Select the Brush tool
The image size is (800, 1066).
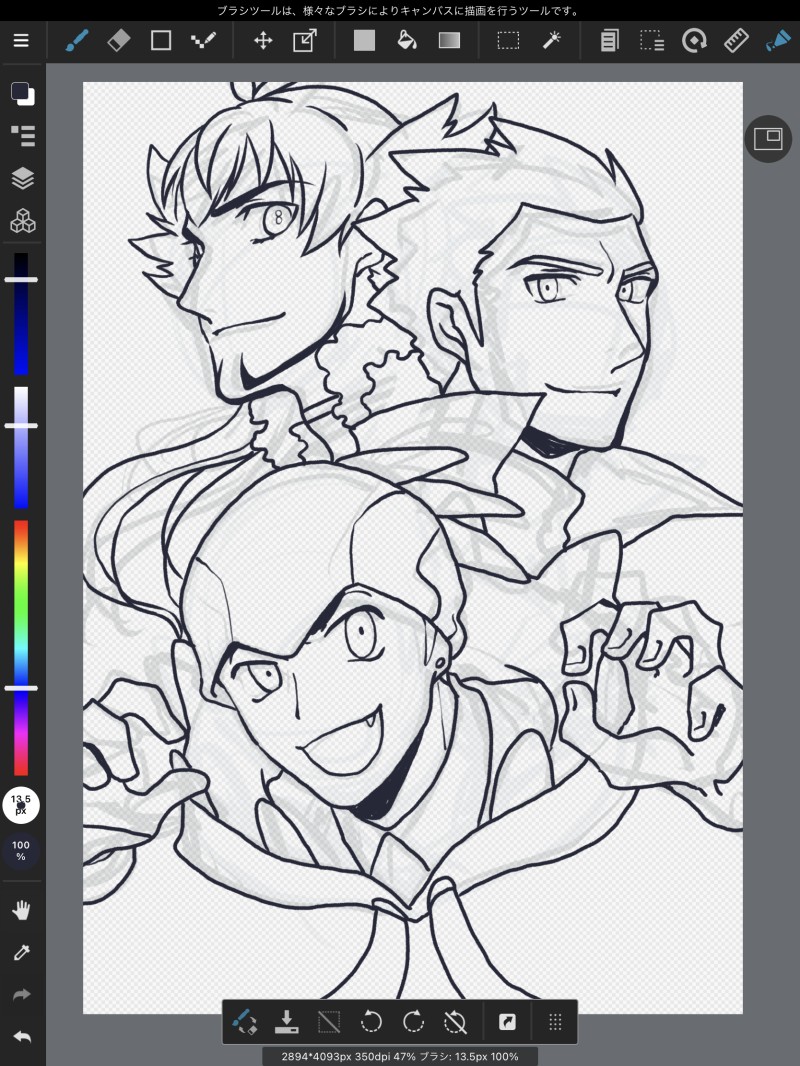(x=77, y=41)
